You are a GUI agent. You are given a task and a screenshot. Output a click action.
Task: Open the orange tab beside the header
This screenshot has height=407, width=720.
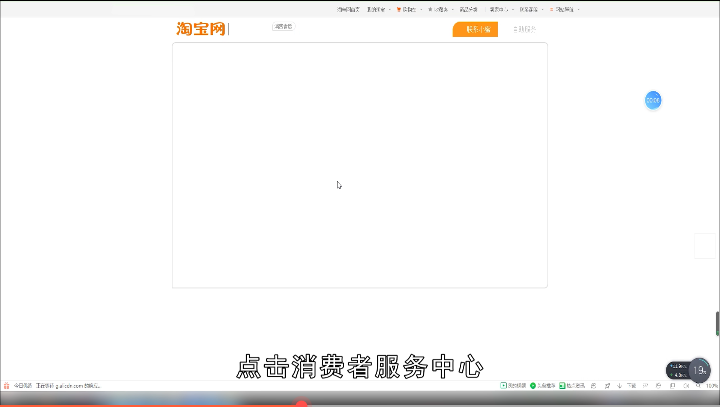click(x=475, y=29)
